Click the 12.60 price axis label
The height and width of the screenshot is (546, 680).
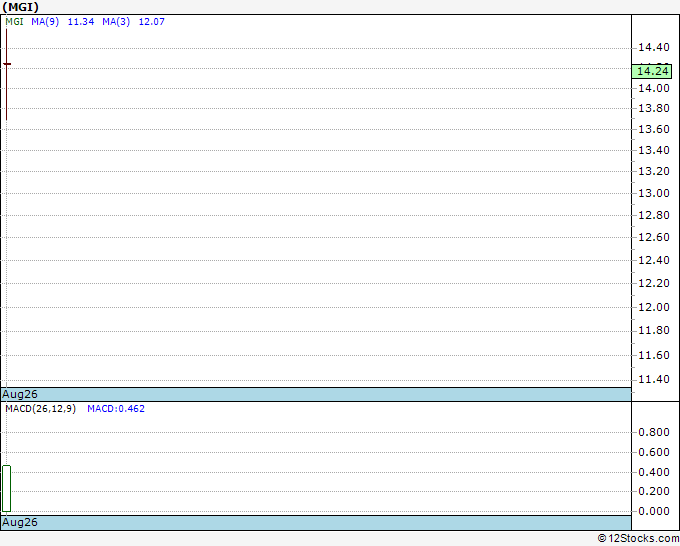pyautogui.click(x=654, y=237)
